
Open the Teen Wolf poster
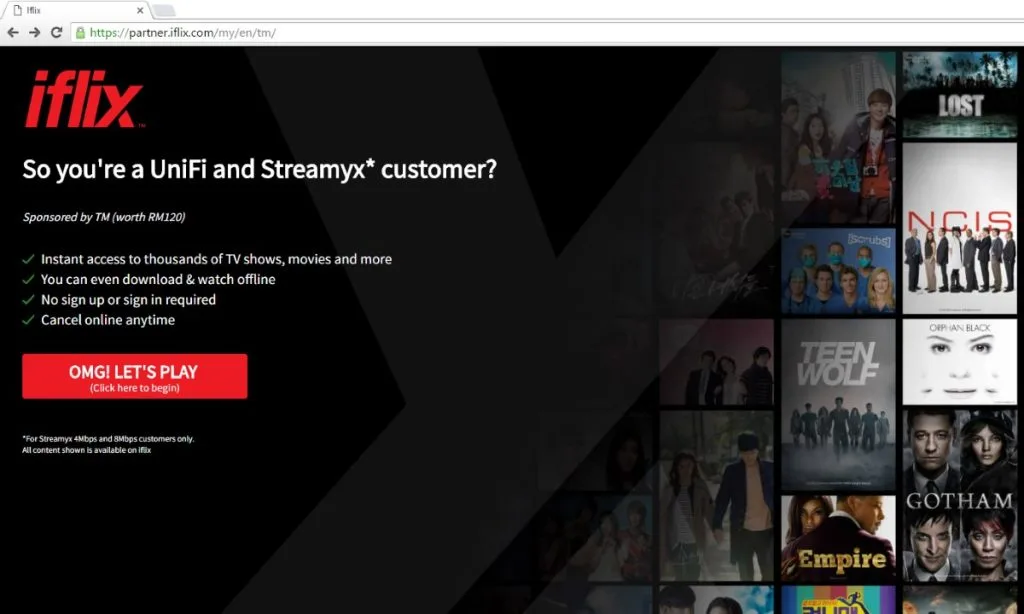[839, 404]
